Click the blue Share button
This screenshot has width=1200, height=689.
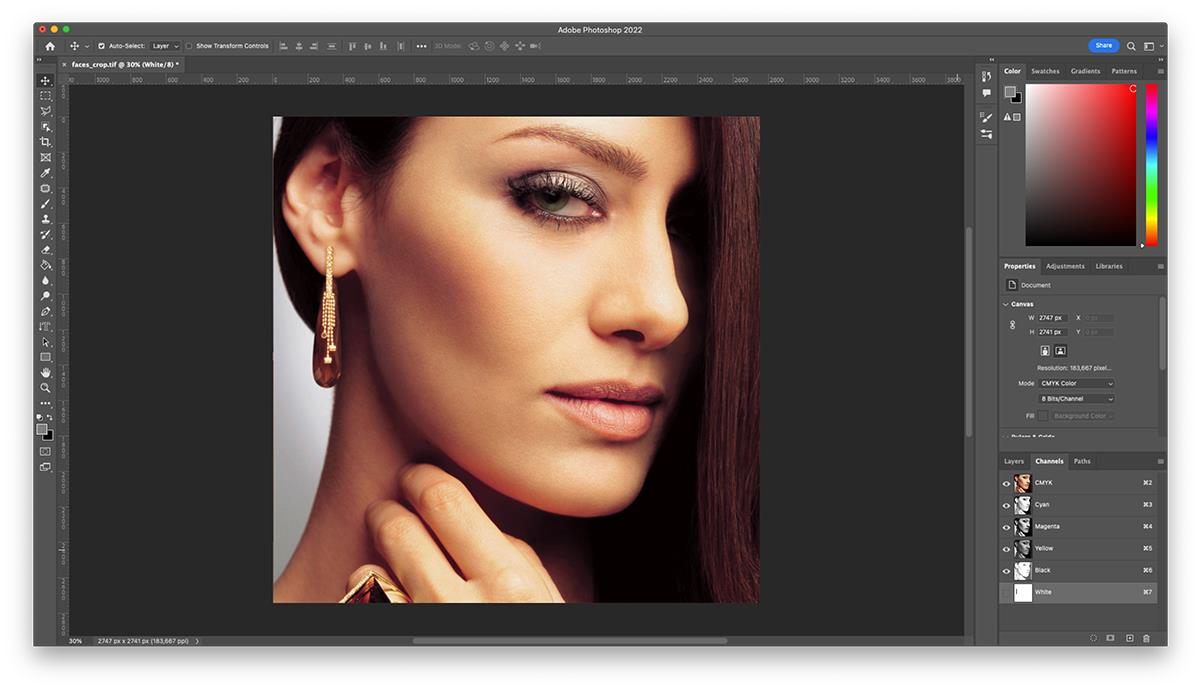(1103, 46)
